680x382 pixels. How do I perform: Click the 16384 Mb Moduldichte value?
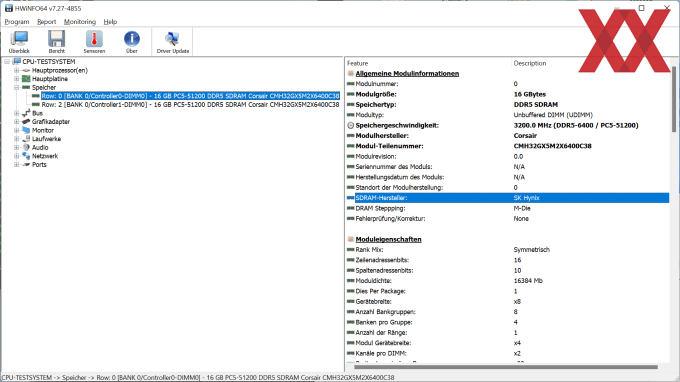[528, 281]
